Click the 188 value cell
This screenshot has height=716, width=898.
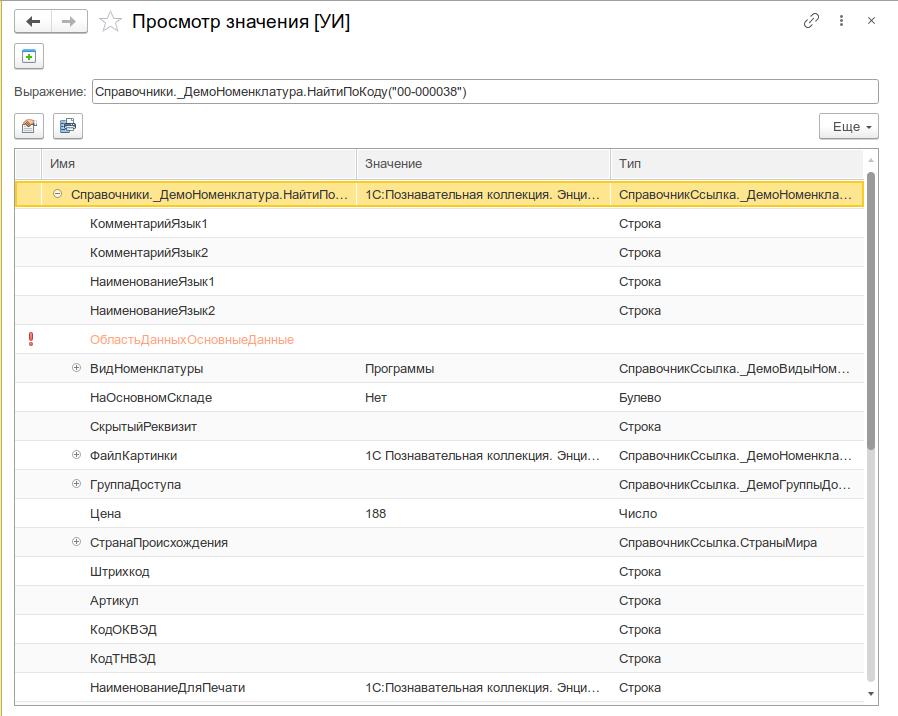(483, 514)
